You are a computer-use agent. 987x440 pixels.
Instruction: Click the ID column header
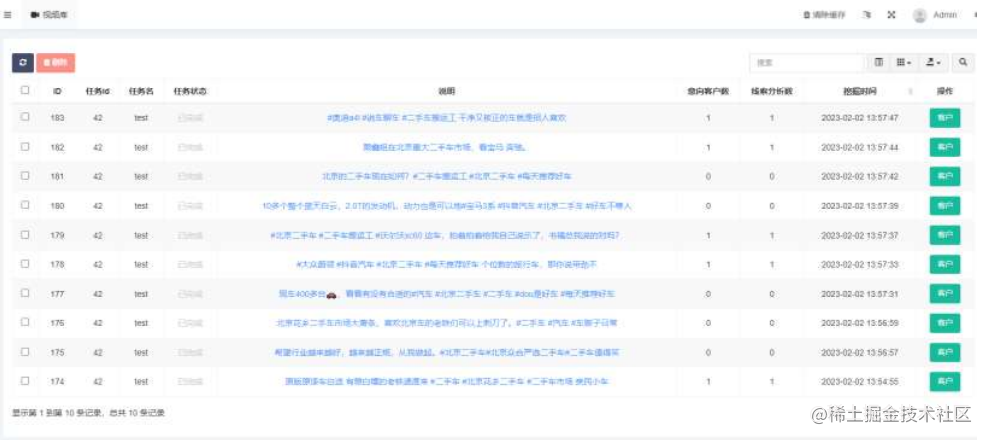[57, 91]
